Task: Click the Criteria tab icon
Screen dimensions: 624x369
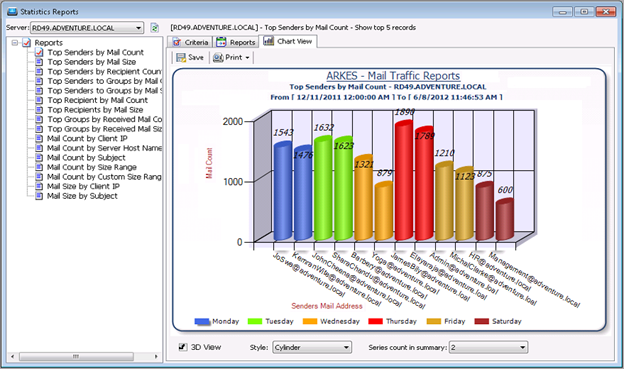Action: (177, 42)
